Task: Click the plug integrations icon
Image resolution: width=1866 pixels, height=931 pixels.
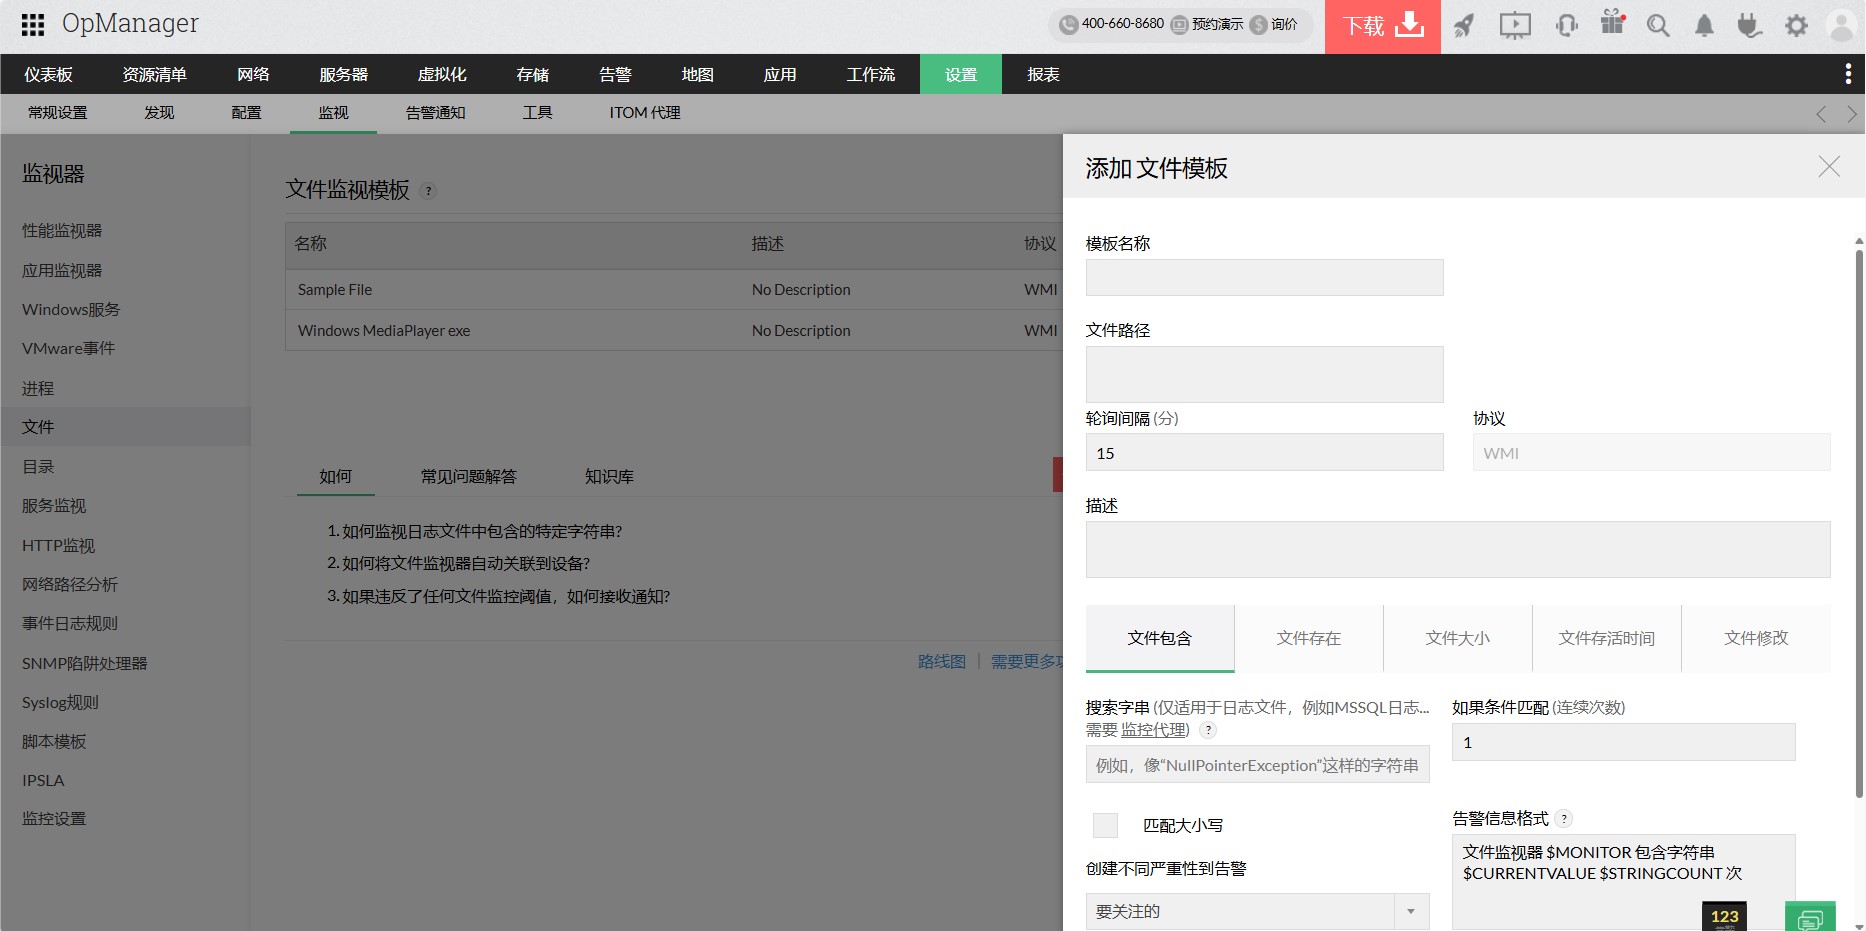Action: click(1749, 25)
